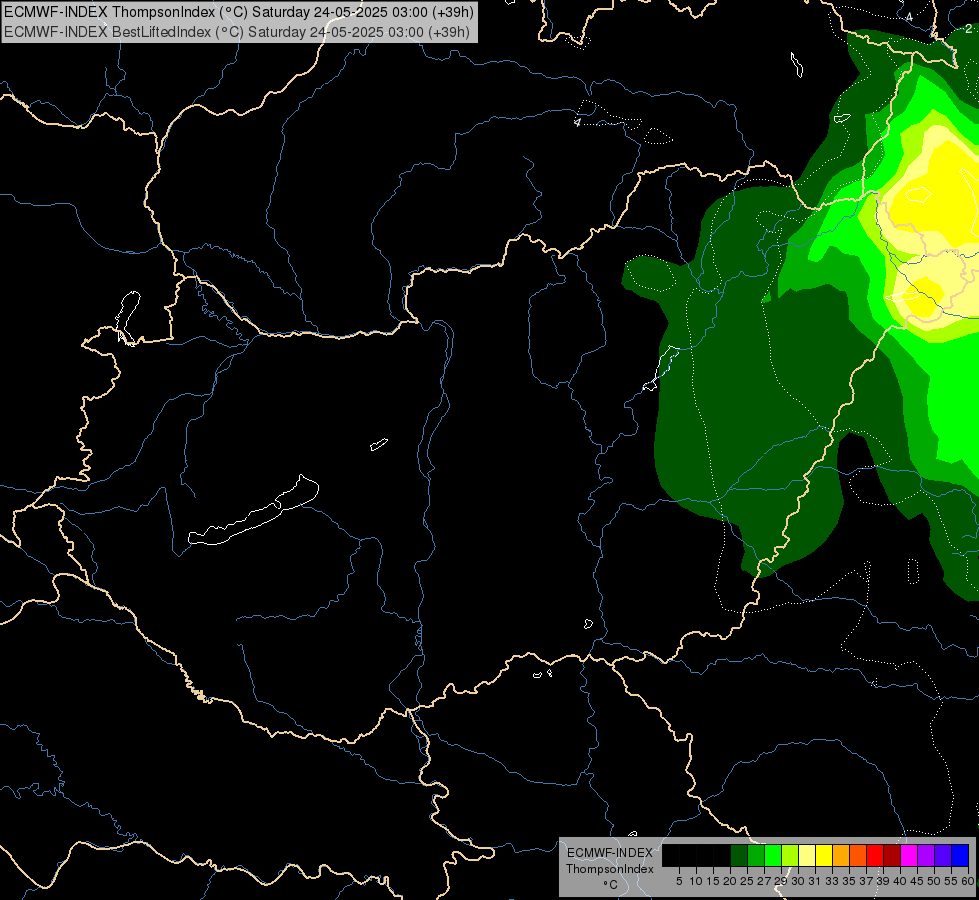Click the legend scale value 45
This screenshot has height=900, width=979.
(917, 881)
